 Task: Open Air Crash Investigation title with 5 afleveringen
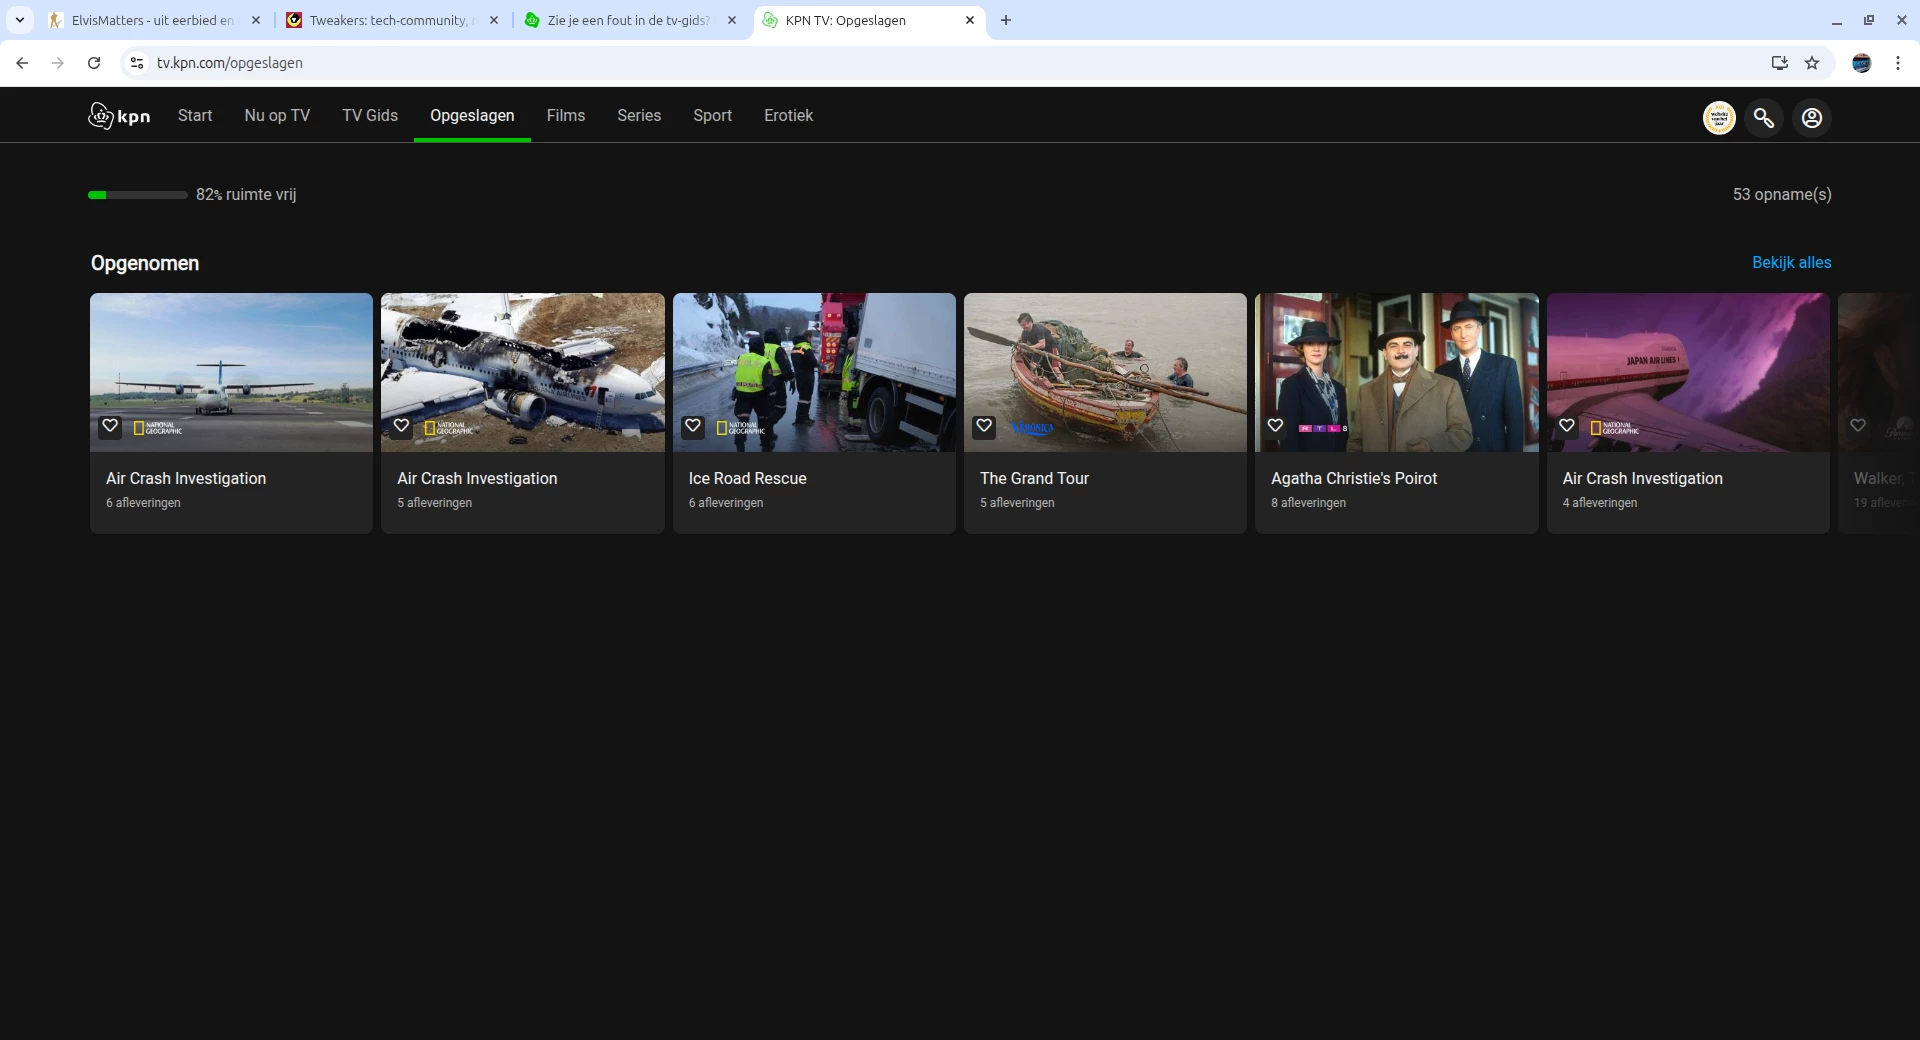[x=477, y=479]
